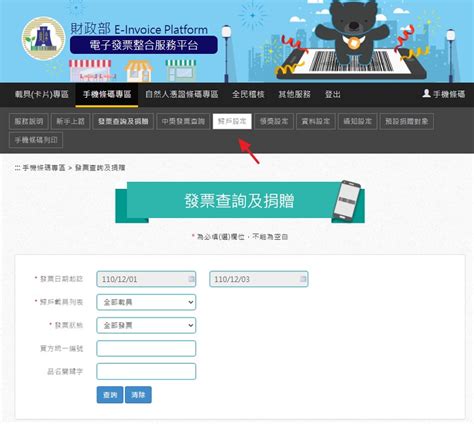The height and width of the screenshot is (424, 474).
Task: Click the Ministry of Finance logo
Action: tap(43, 38)
